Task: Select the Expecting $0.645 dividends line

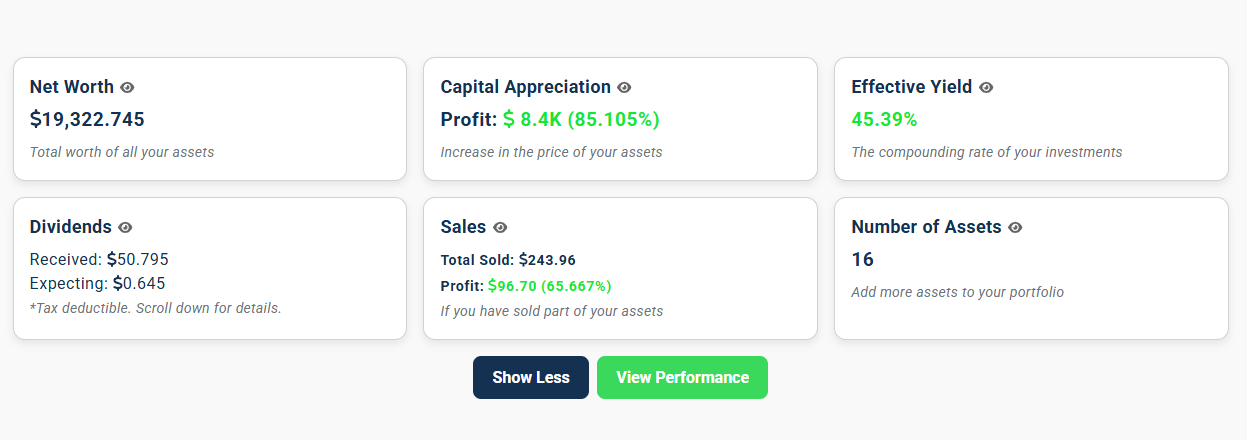Action: click(97, 283)
